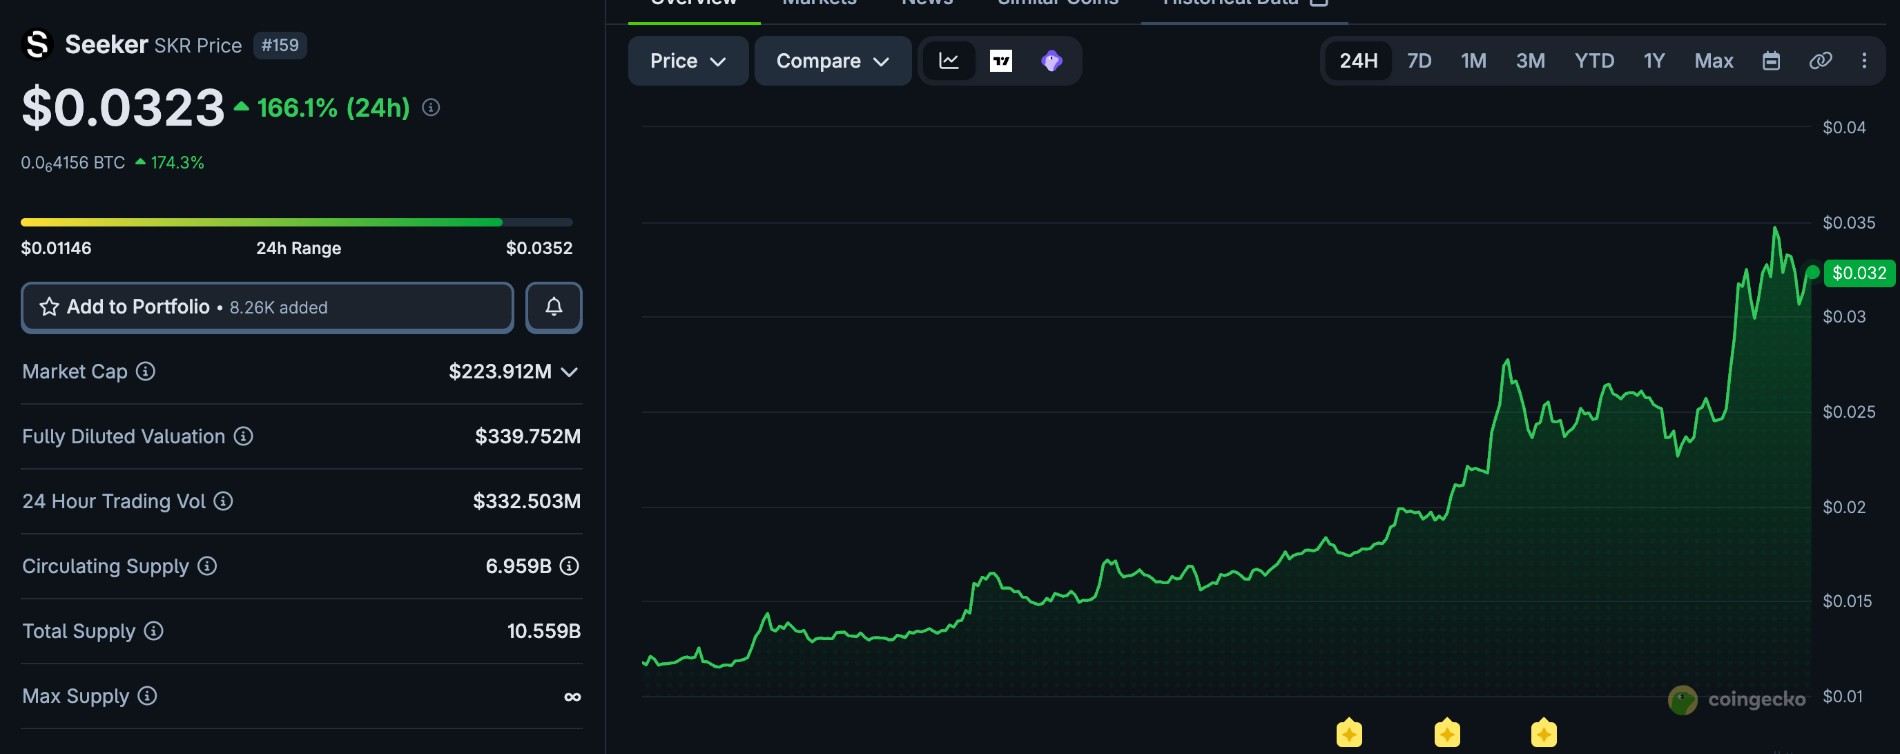
Task: Click info icon beside 6.959B supply value
Action: click(570, 566)
